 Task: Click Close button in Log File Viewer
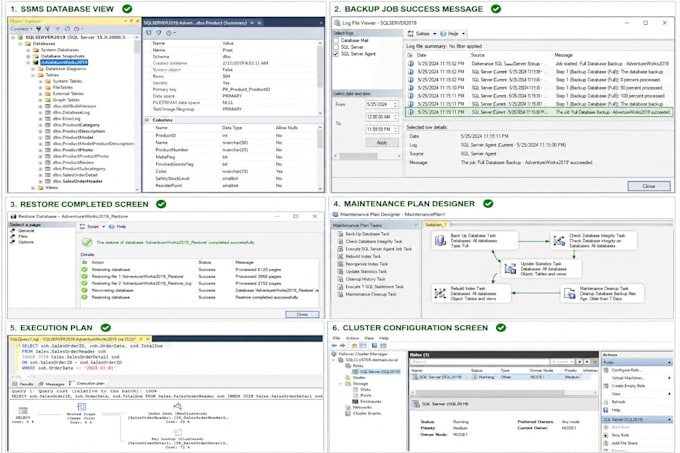pos(648,186)
